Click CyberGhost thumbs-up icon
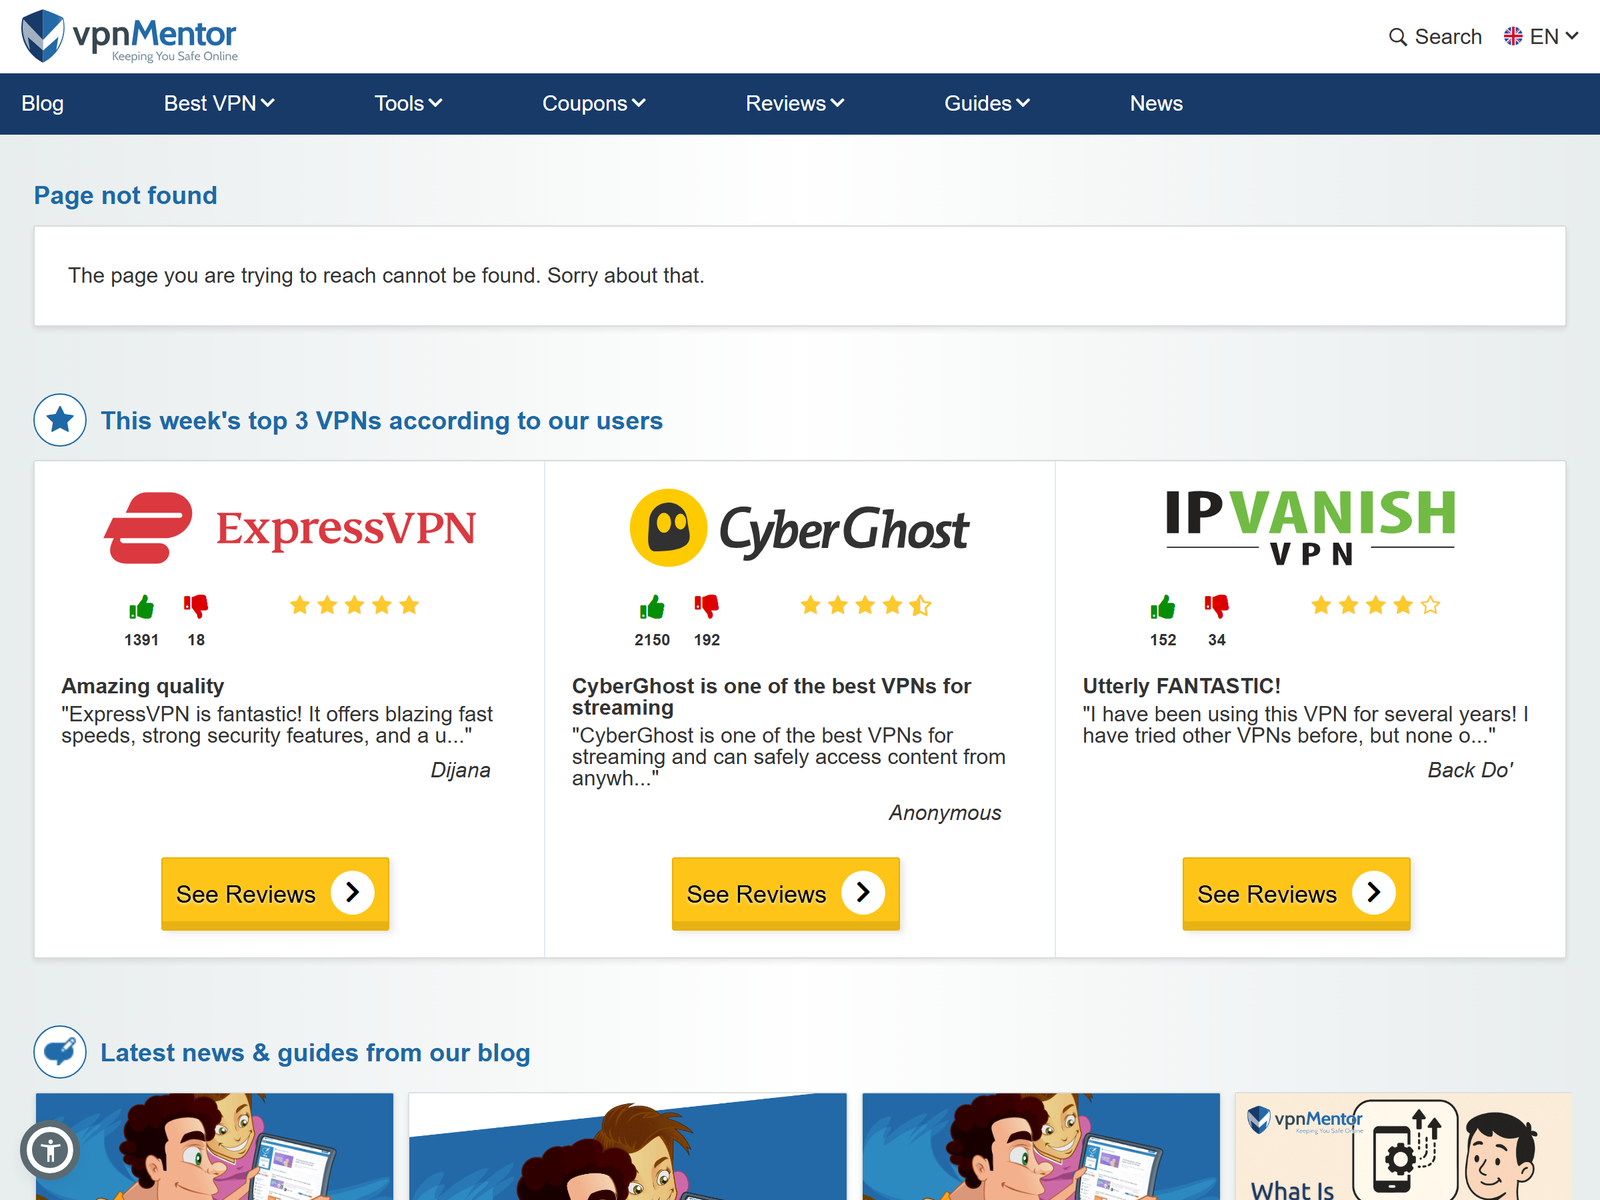The image size is (1600, 1200). pos(652,607)
